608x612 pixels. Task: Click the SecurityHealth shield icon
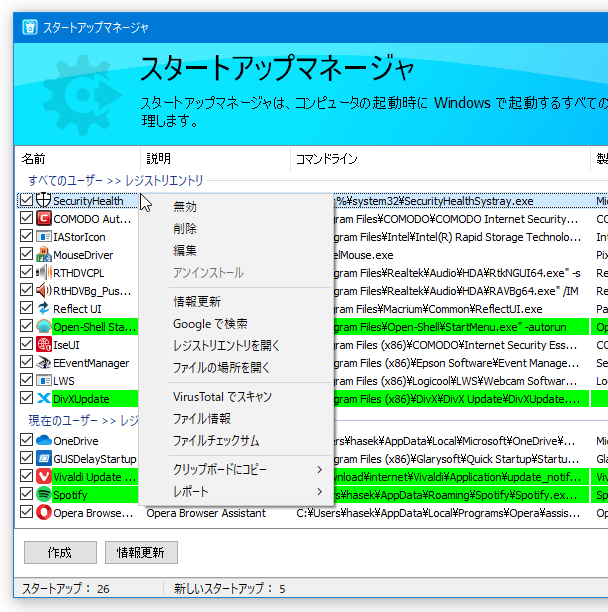(43, 200)
